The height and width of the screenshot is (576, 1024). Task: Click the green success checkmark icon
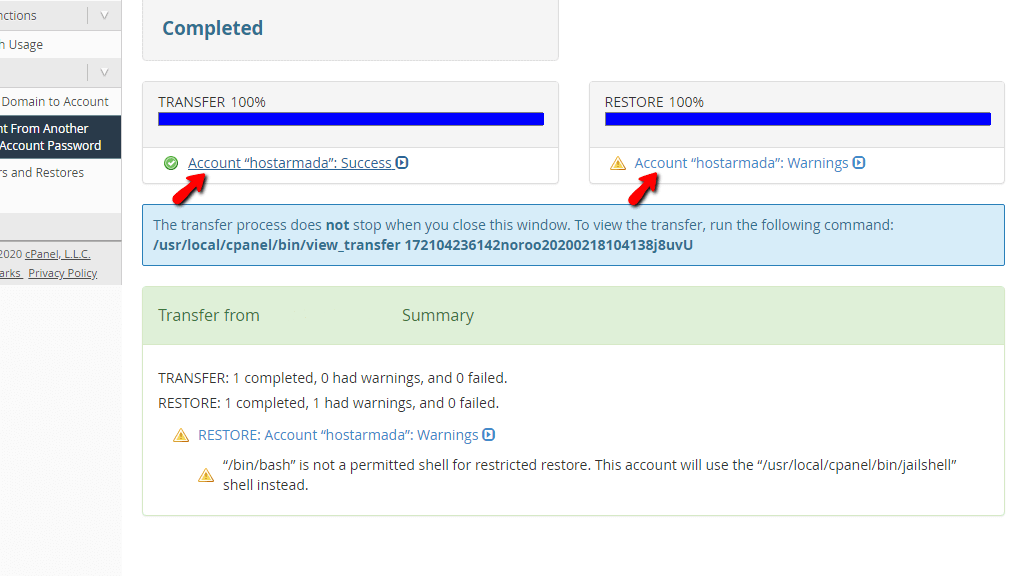[x=171, y=163]
